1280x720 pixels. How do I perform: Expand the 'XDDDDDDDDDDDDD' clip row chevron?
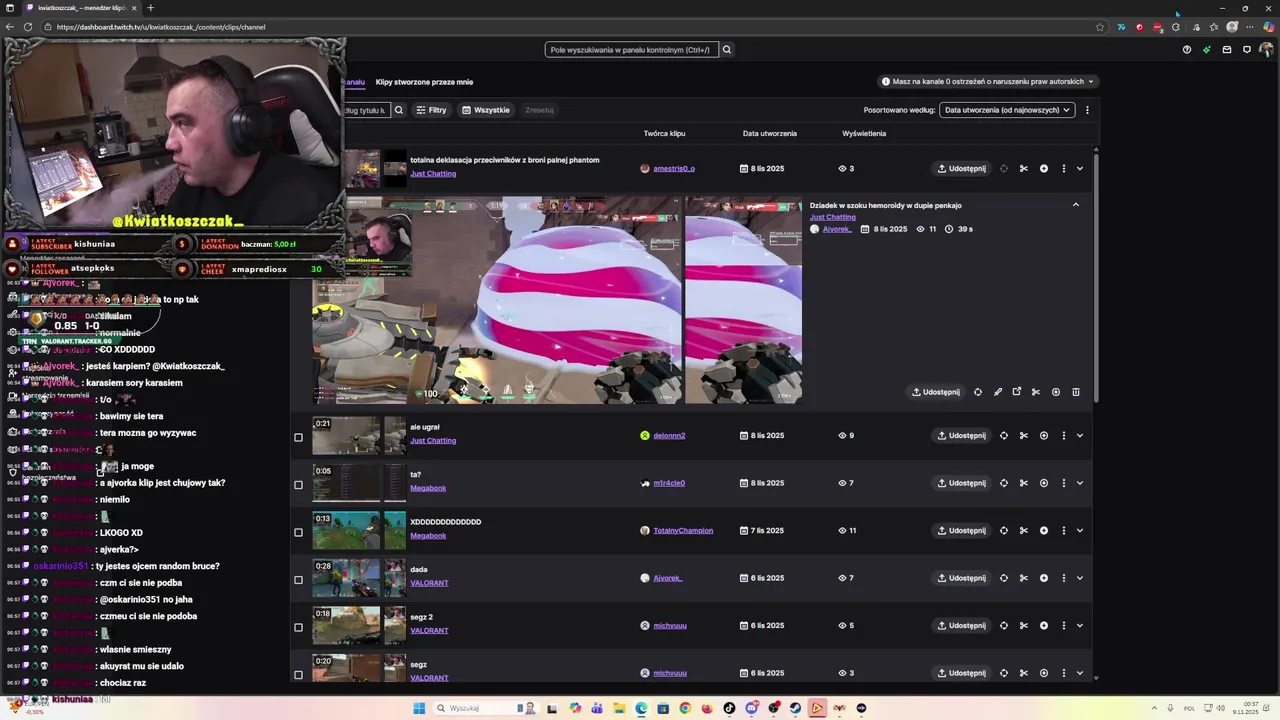1080,531
